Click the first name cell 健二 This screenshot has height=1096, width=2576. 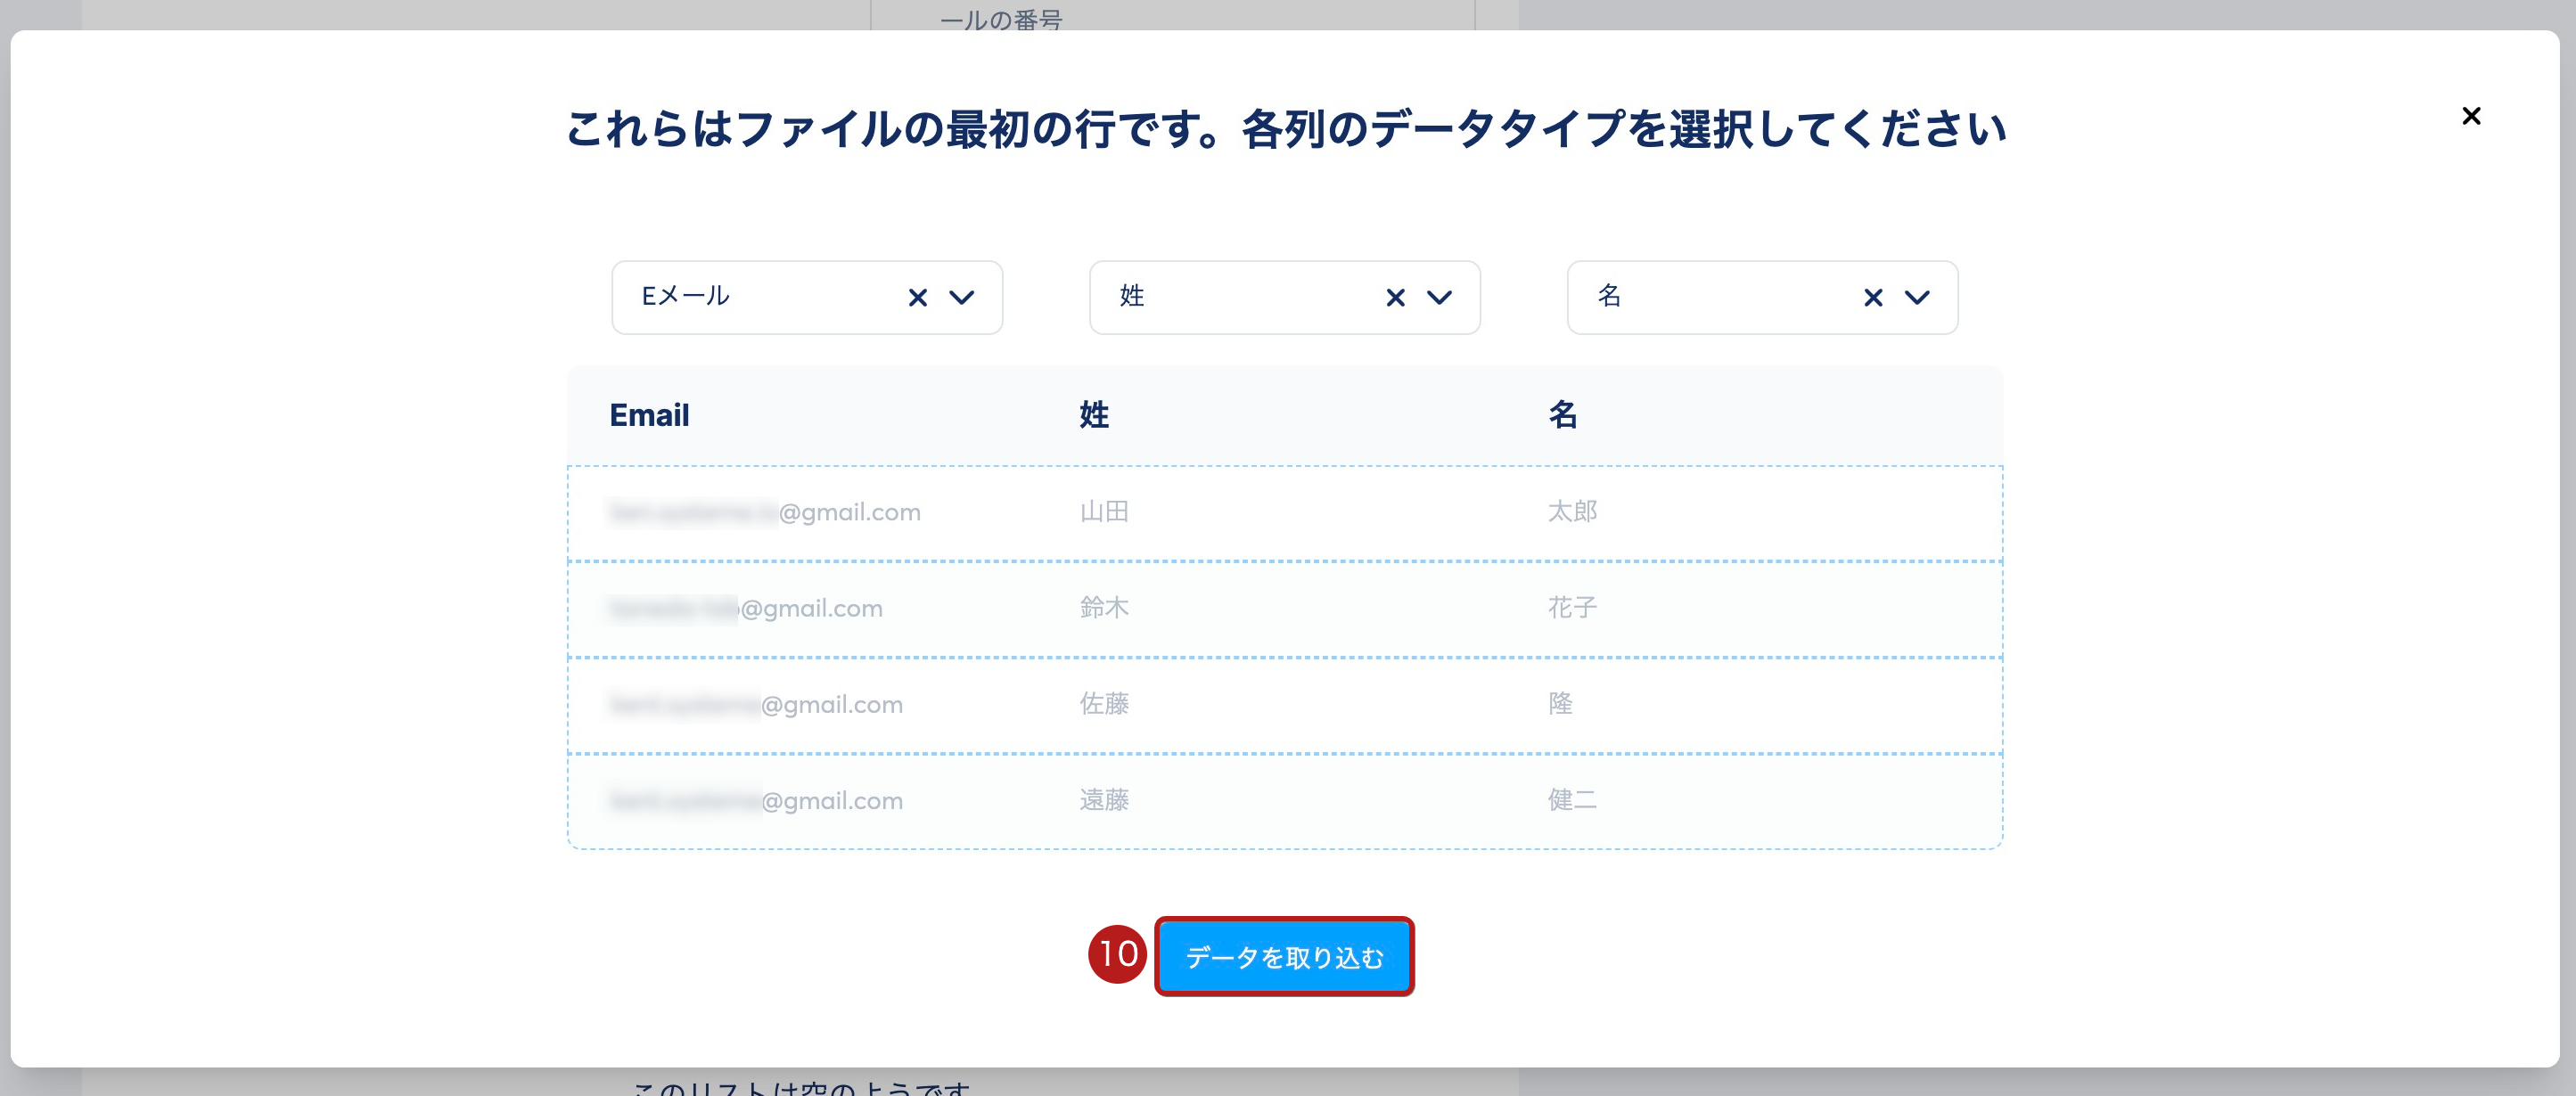(1572, 800)
